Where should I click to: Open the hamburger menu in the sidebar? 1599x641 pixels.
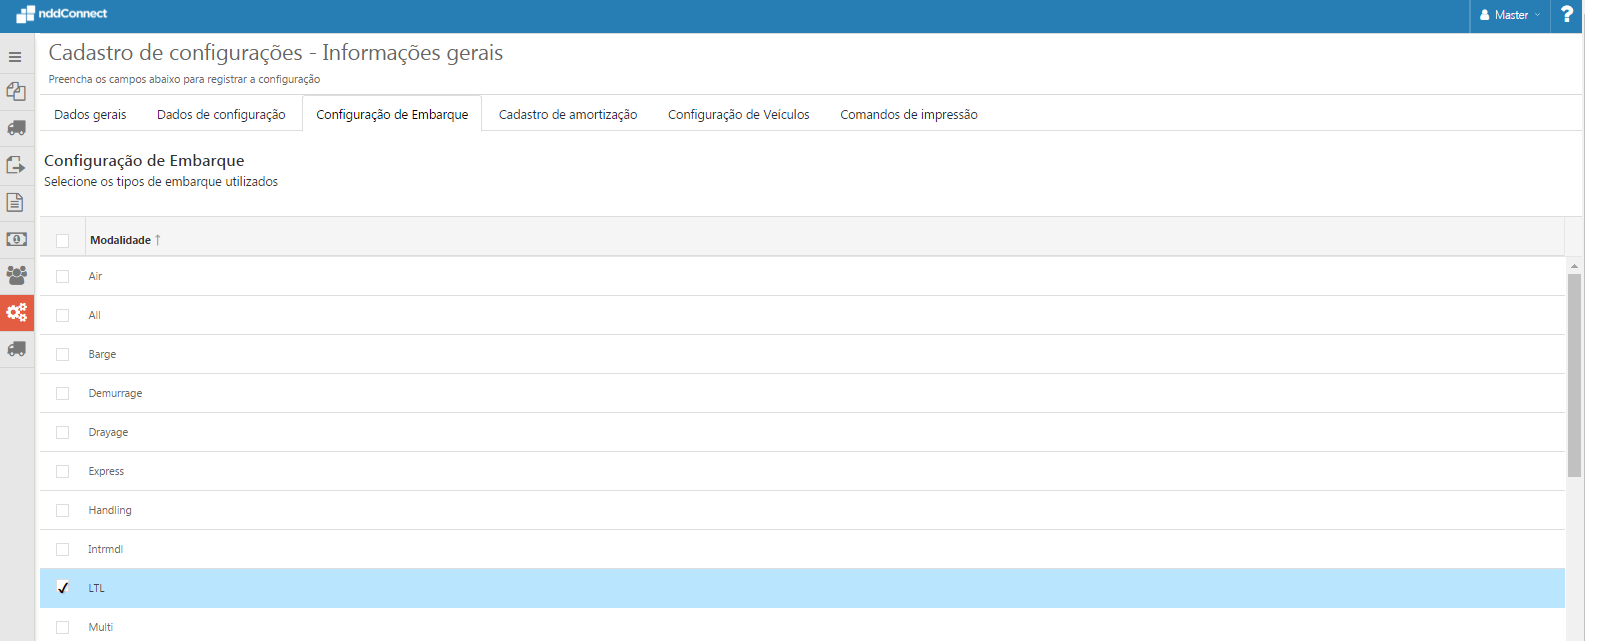(15, 57)
